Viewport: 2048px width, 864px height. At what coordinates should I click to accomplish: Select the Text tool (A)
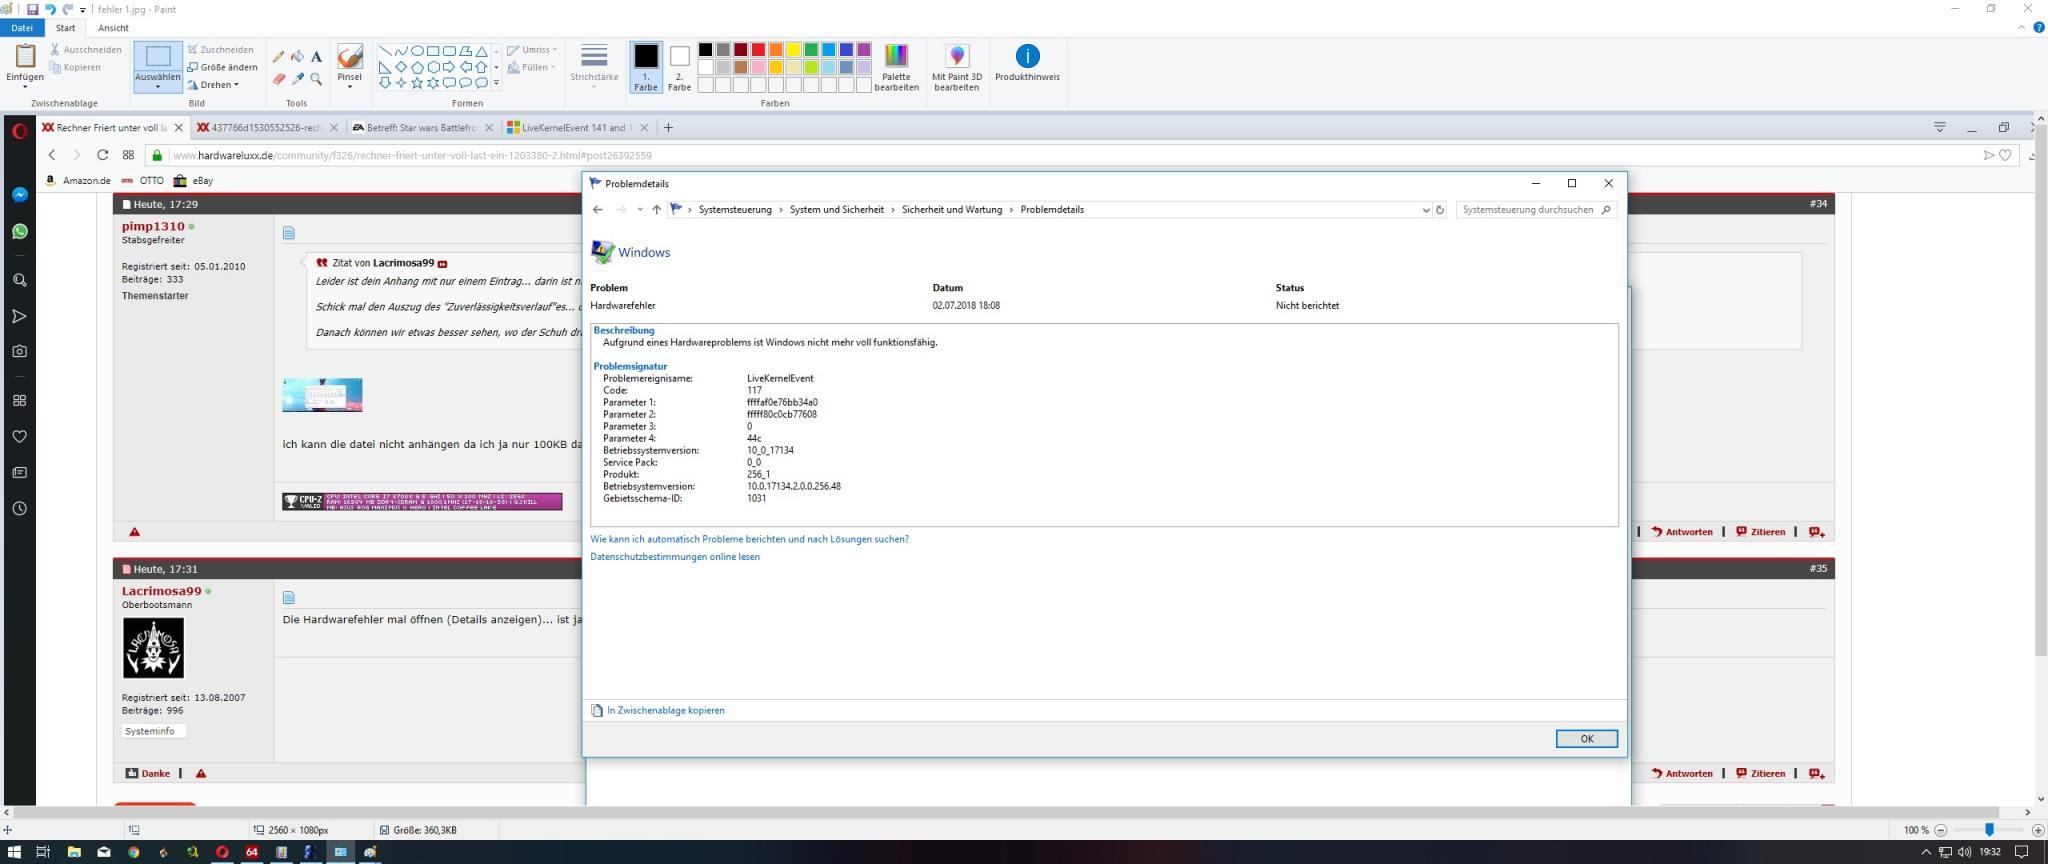tap(316, 57)
